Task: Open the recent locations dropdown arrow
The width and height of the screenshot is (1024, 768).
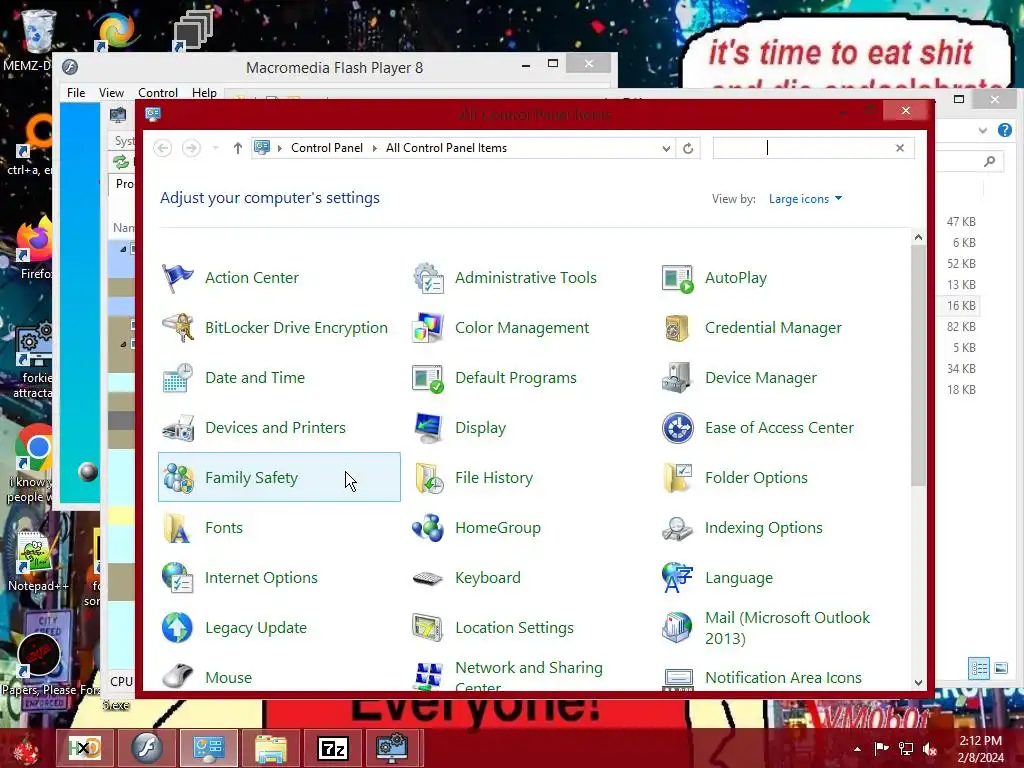Action: (216, 148)
